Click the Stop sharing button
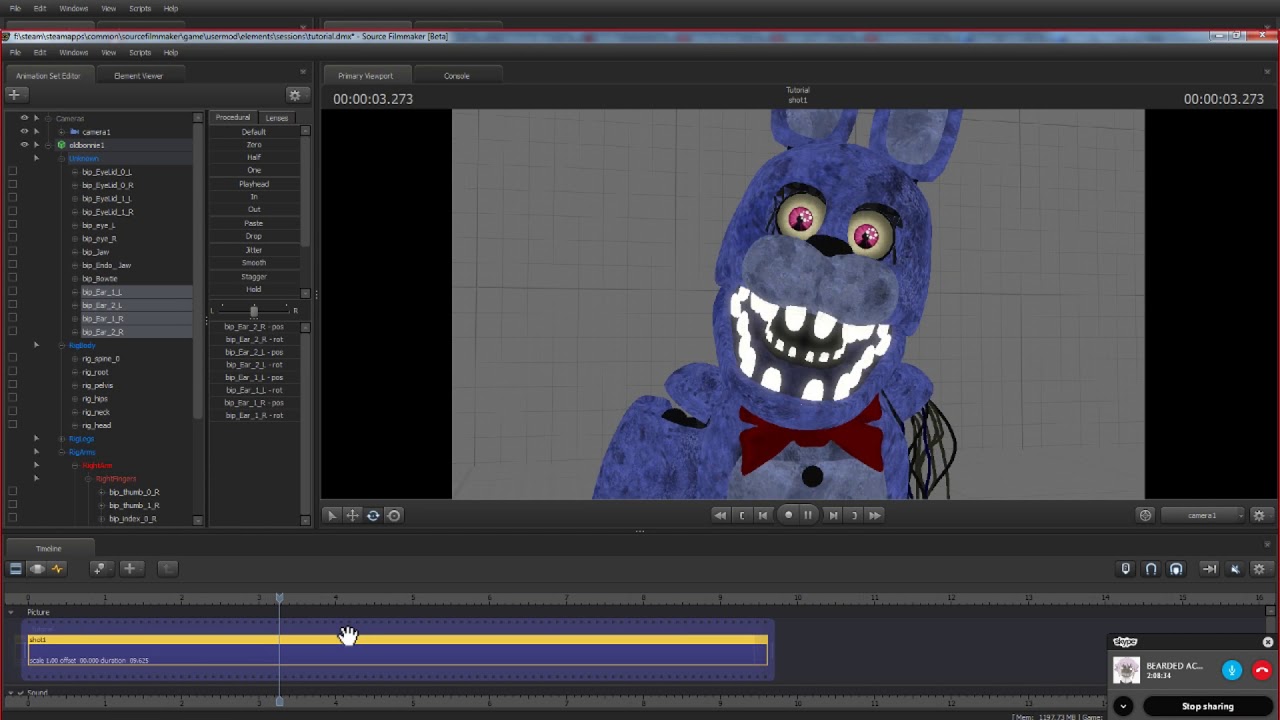This screenshot has height=720, width=1280. point(1208,706)
